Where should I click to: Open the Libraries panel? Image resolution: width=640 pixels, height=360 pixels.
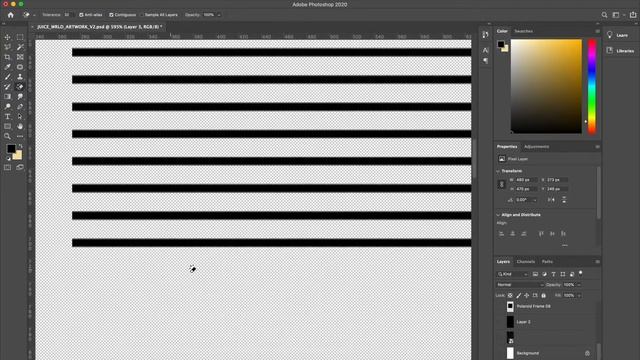click(x=620, y=51)
